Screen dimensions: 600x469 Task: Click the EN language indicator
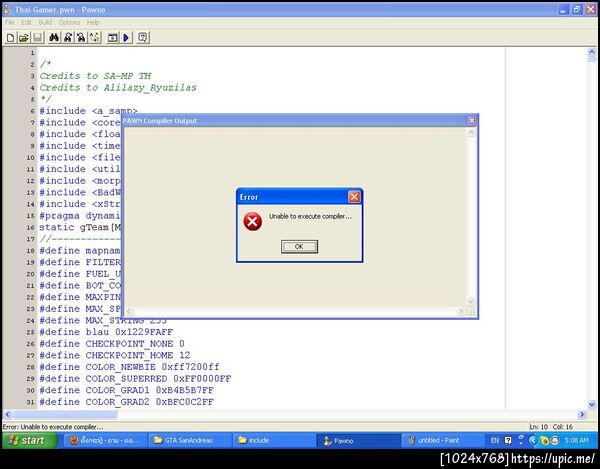click(x=495, y=440)
